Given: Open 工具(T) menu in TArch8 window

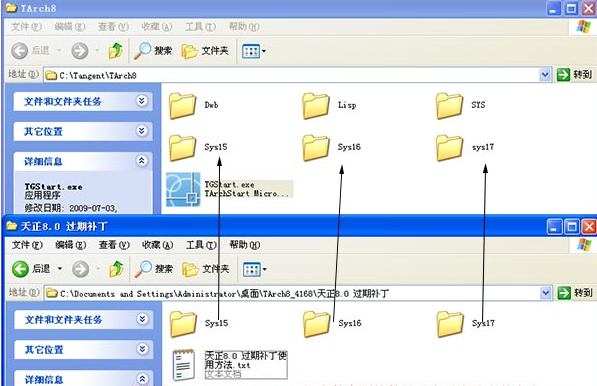Looking at the screenshot, I should (x=200, y=27).
